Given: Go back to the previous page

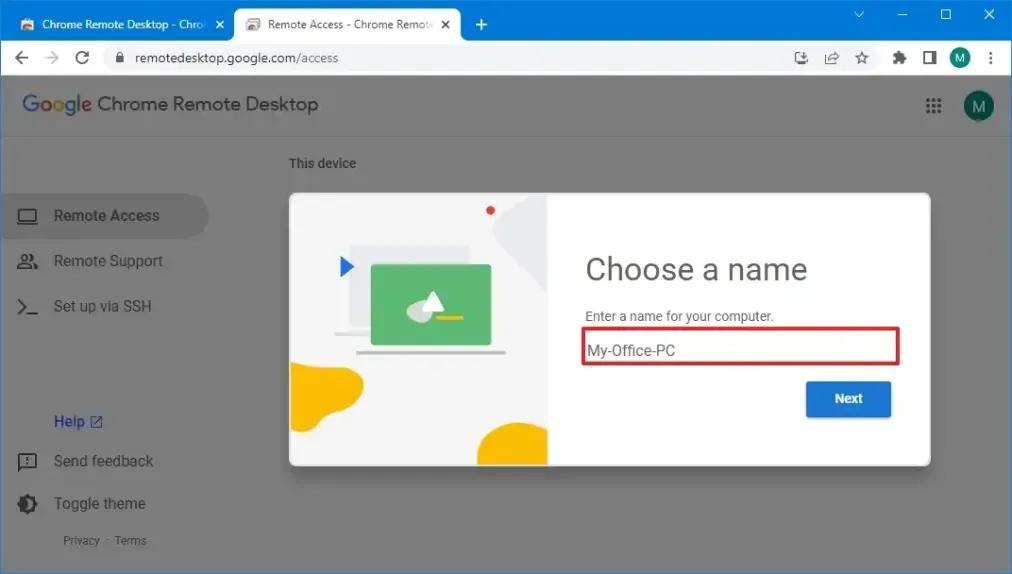Looking at the screenshot, I should [x=21, y=57].
